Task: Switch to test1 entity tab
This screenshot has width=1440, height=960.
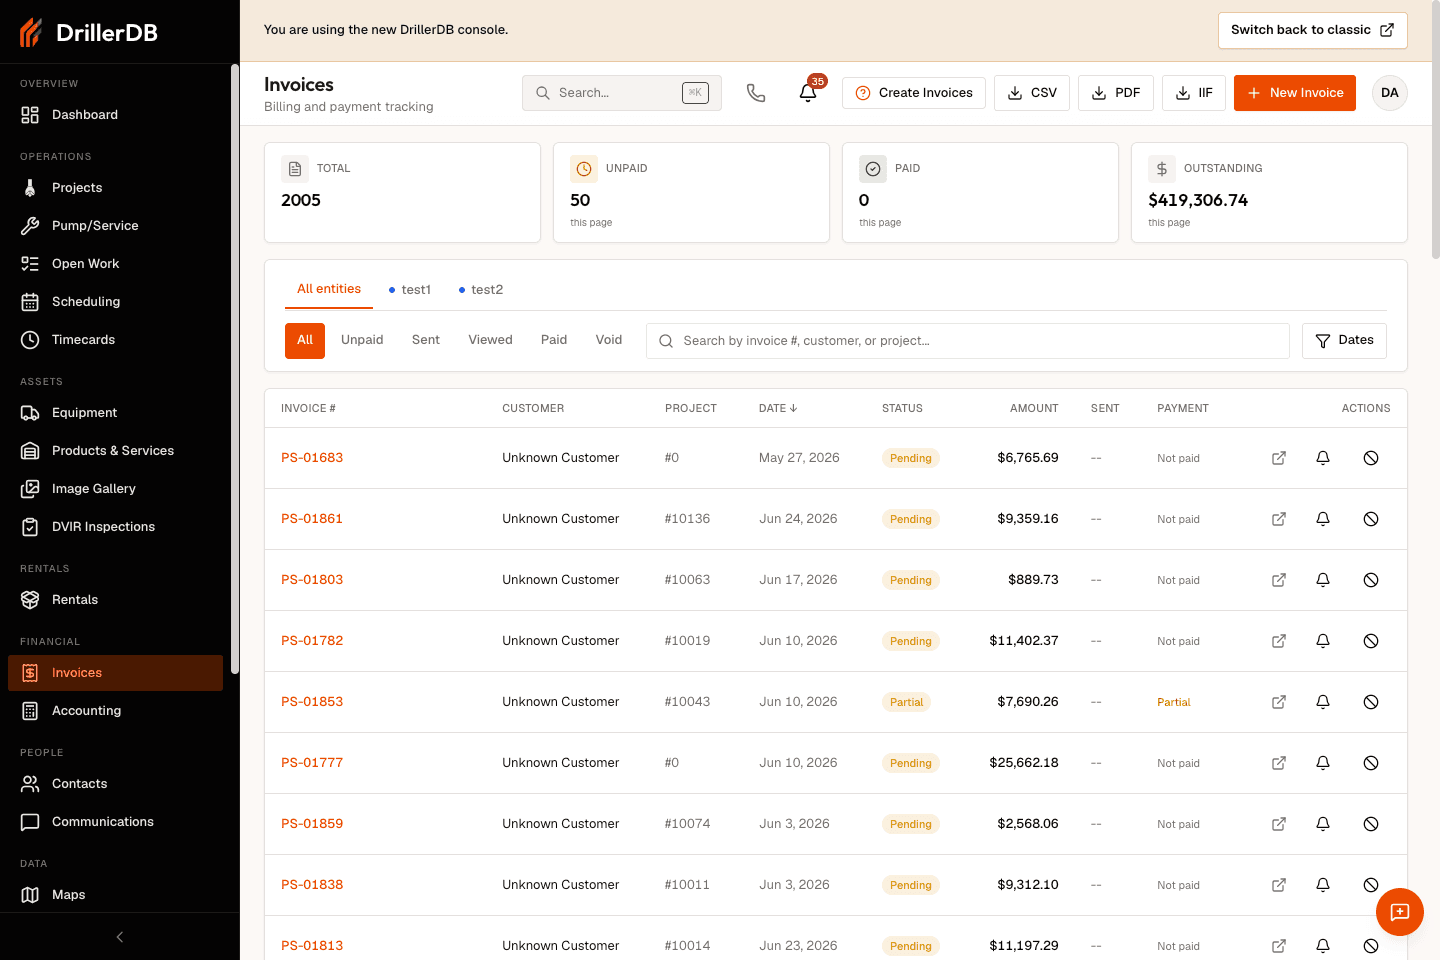Action: 410,290
